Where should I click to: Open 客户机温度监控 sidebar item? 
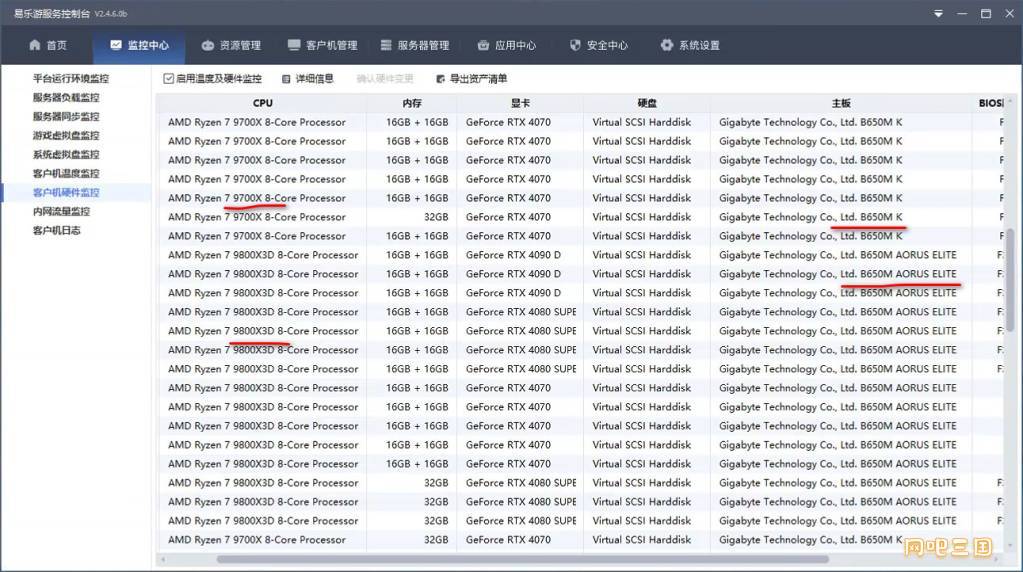(66, 173)
